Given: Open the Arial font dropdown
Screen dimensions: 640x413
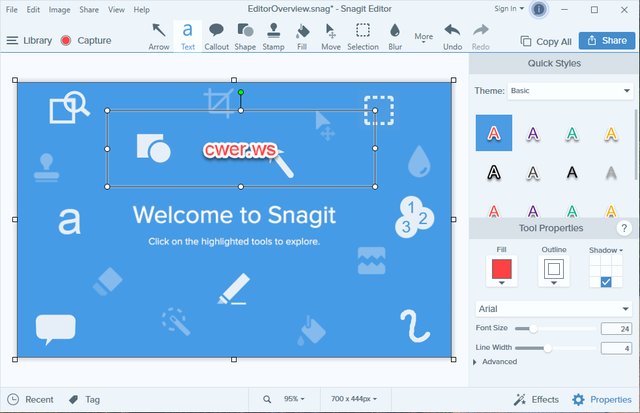Looking at the screenshot, I should (x=553, y=309).
